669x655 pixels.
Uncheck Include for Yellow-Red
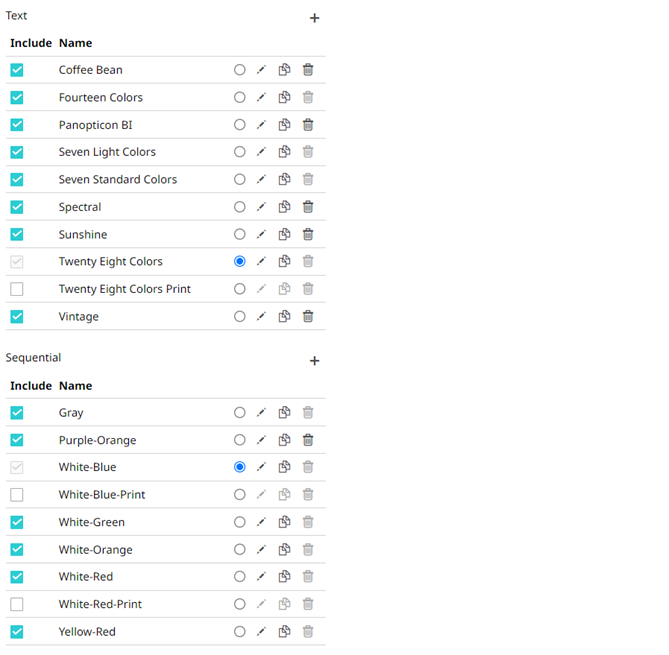[17, 632]
